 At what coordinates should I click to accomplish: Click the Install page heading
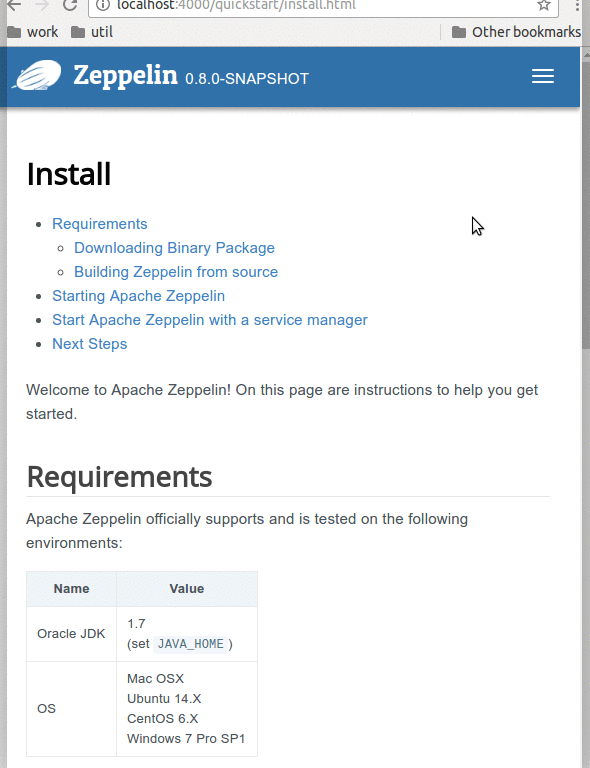click(x=69, y=174)
